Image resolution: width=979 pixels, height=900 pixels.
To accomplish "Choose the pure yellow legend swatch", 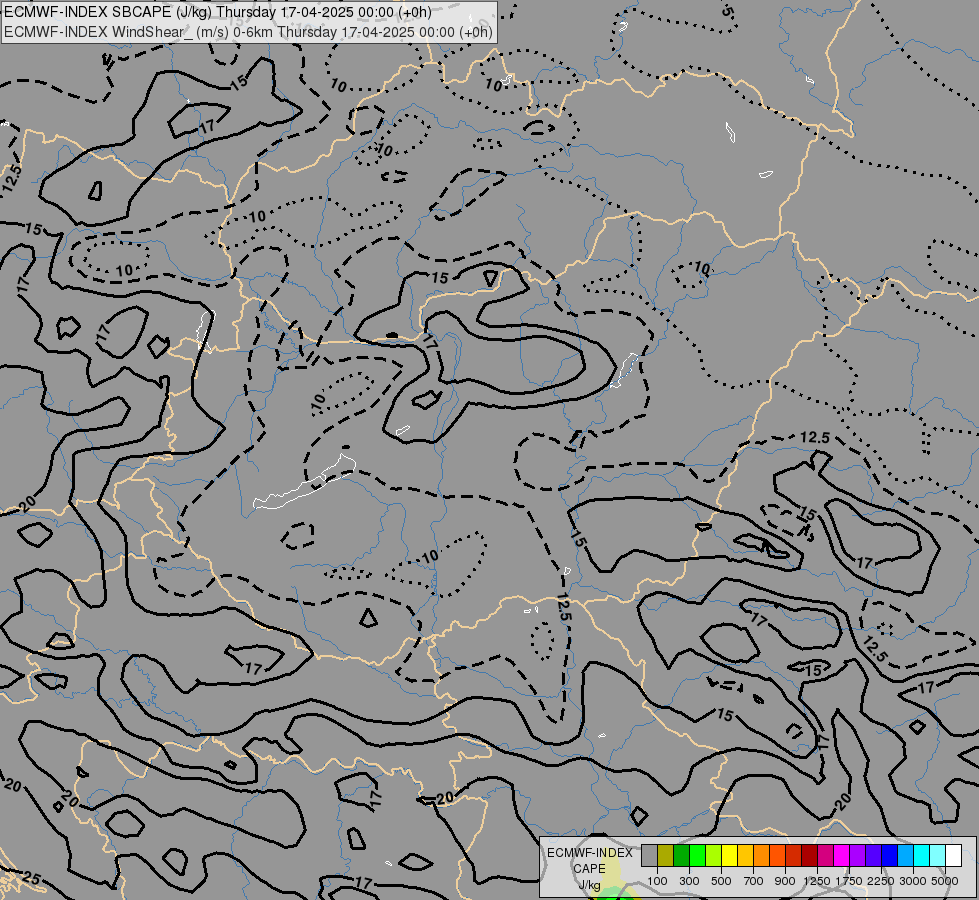I will point(730,855).
